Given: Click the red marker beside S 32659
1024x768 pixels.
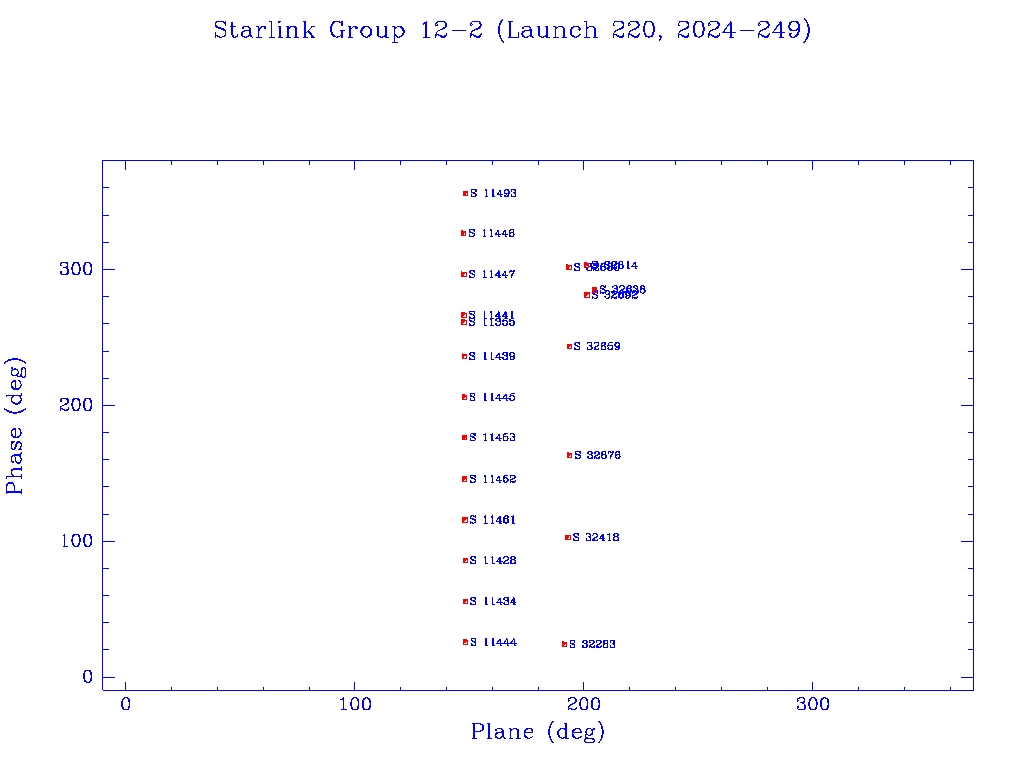Looking at the screenshot, I should coord(569,347).
